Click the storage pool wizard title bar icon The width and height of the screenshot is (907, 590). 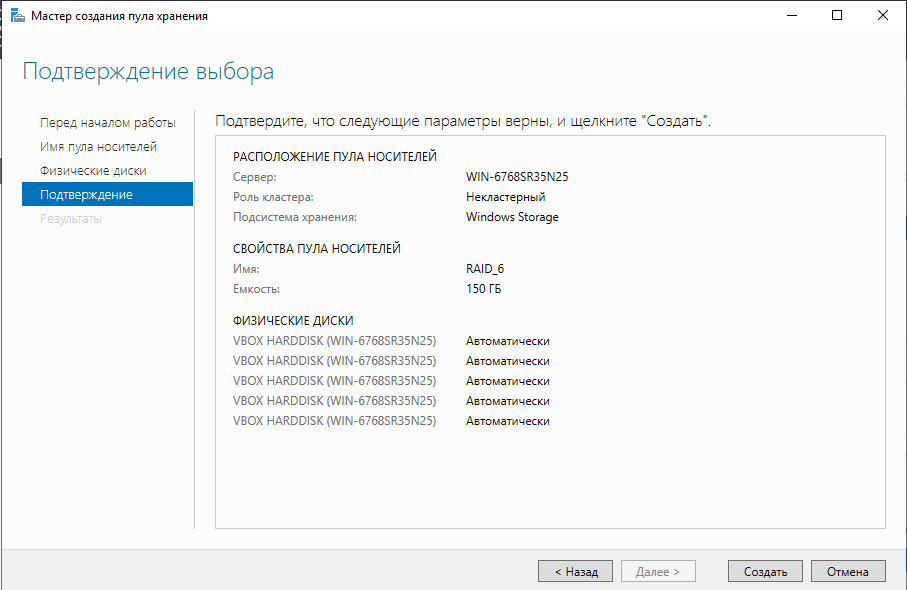click(17, 16)
